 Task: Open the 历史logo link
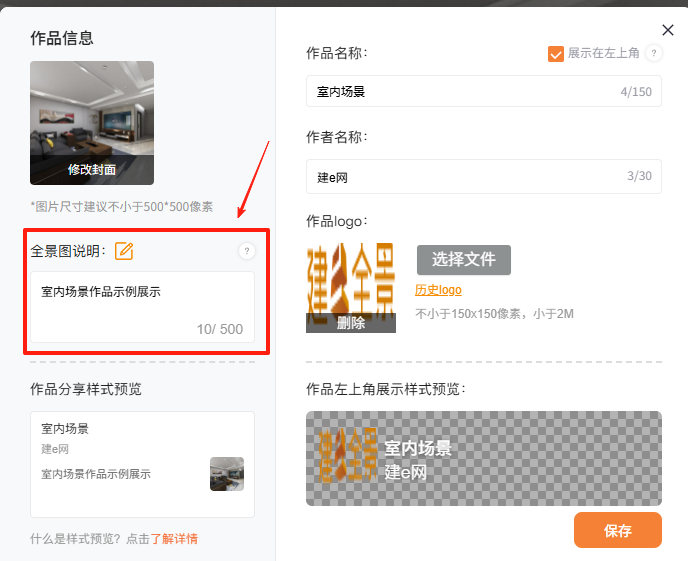coord(438,290)
